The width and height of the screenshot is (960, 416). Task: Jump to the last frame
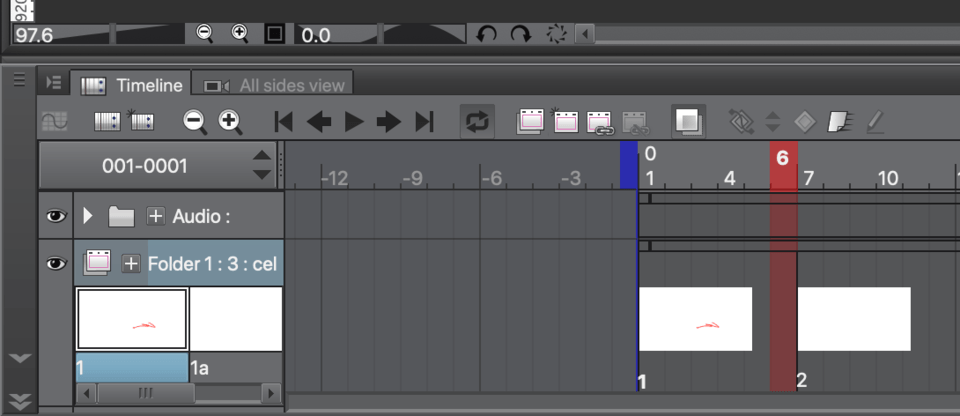[424, 121]
